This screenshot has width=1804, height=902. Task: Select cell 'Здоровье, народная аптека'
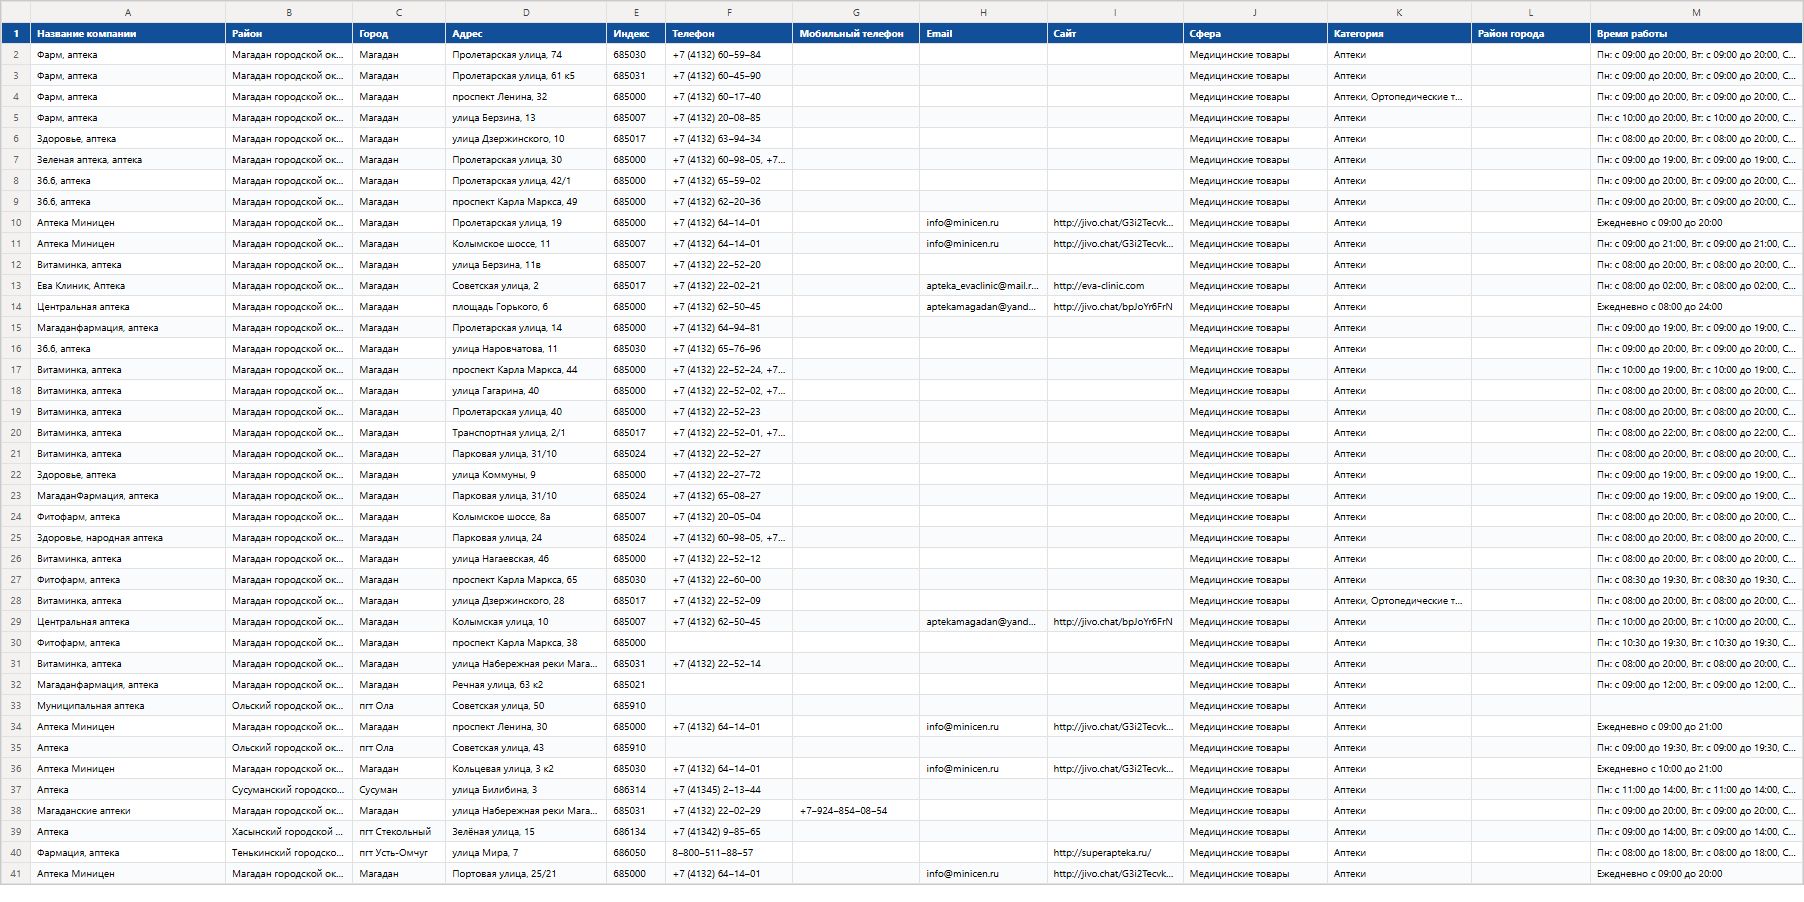click(x=128, y=538)
